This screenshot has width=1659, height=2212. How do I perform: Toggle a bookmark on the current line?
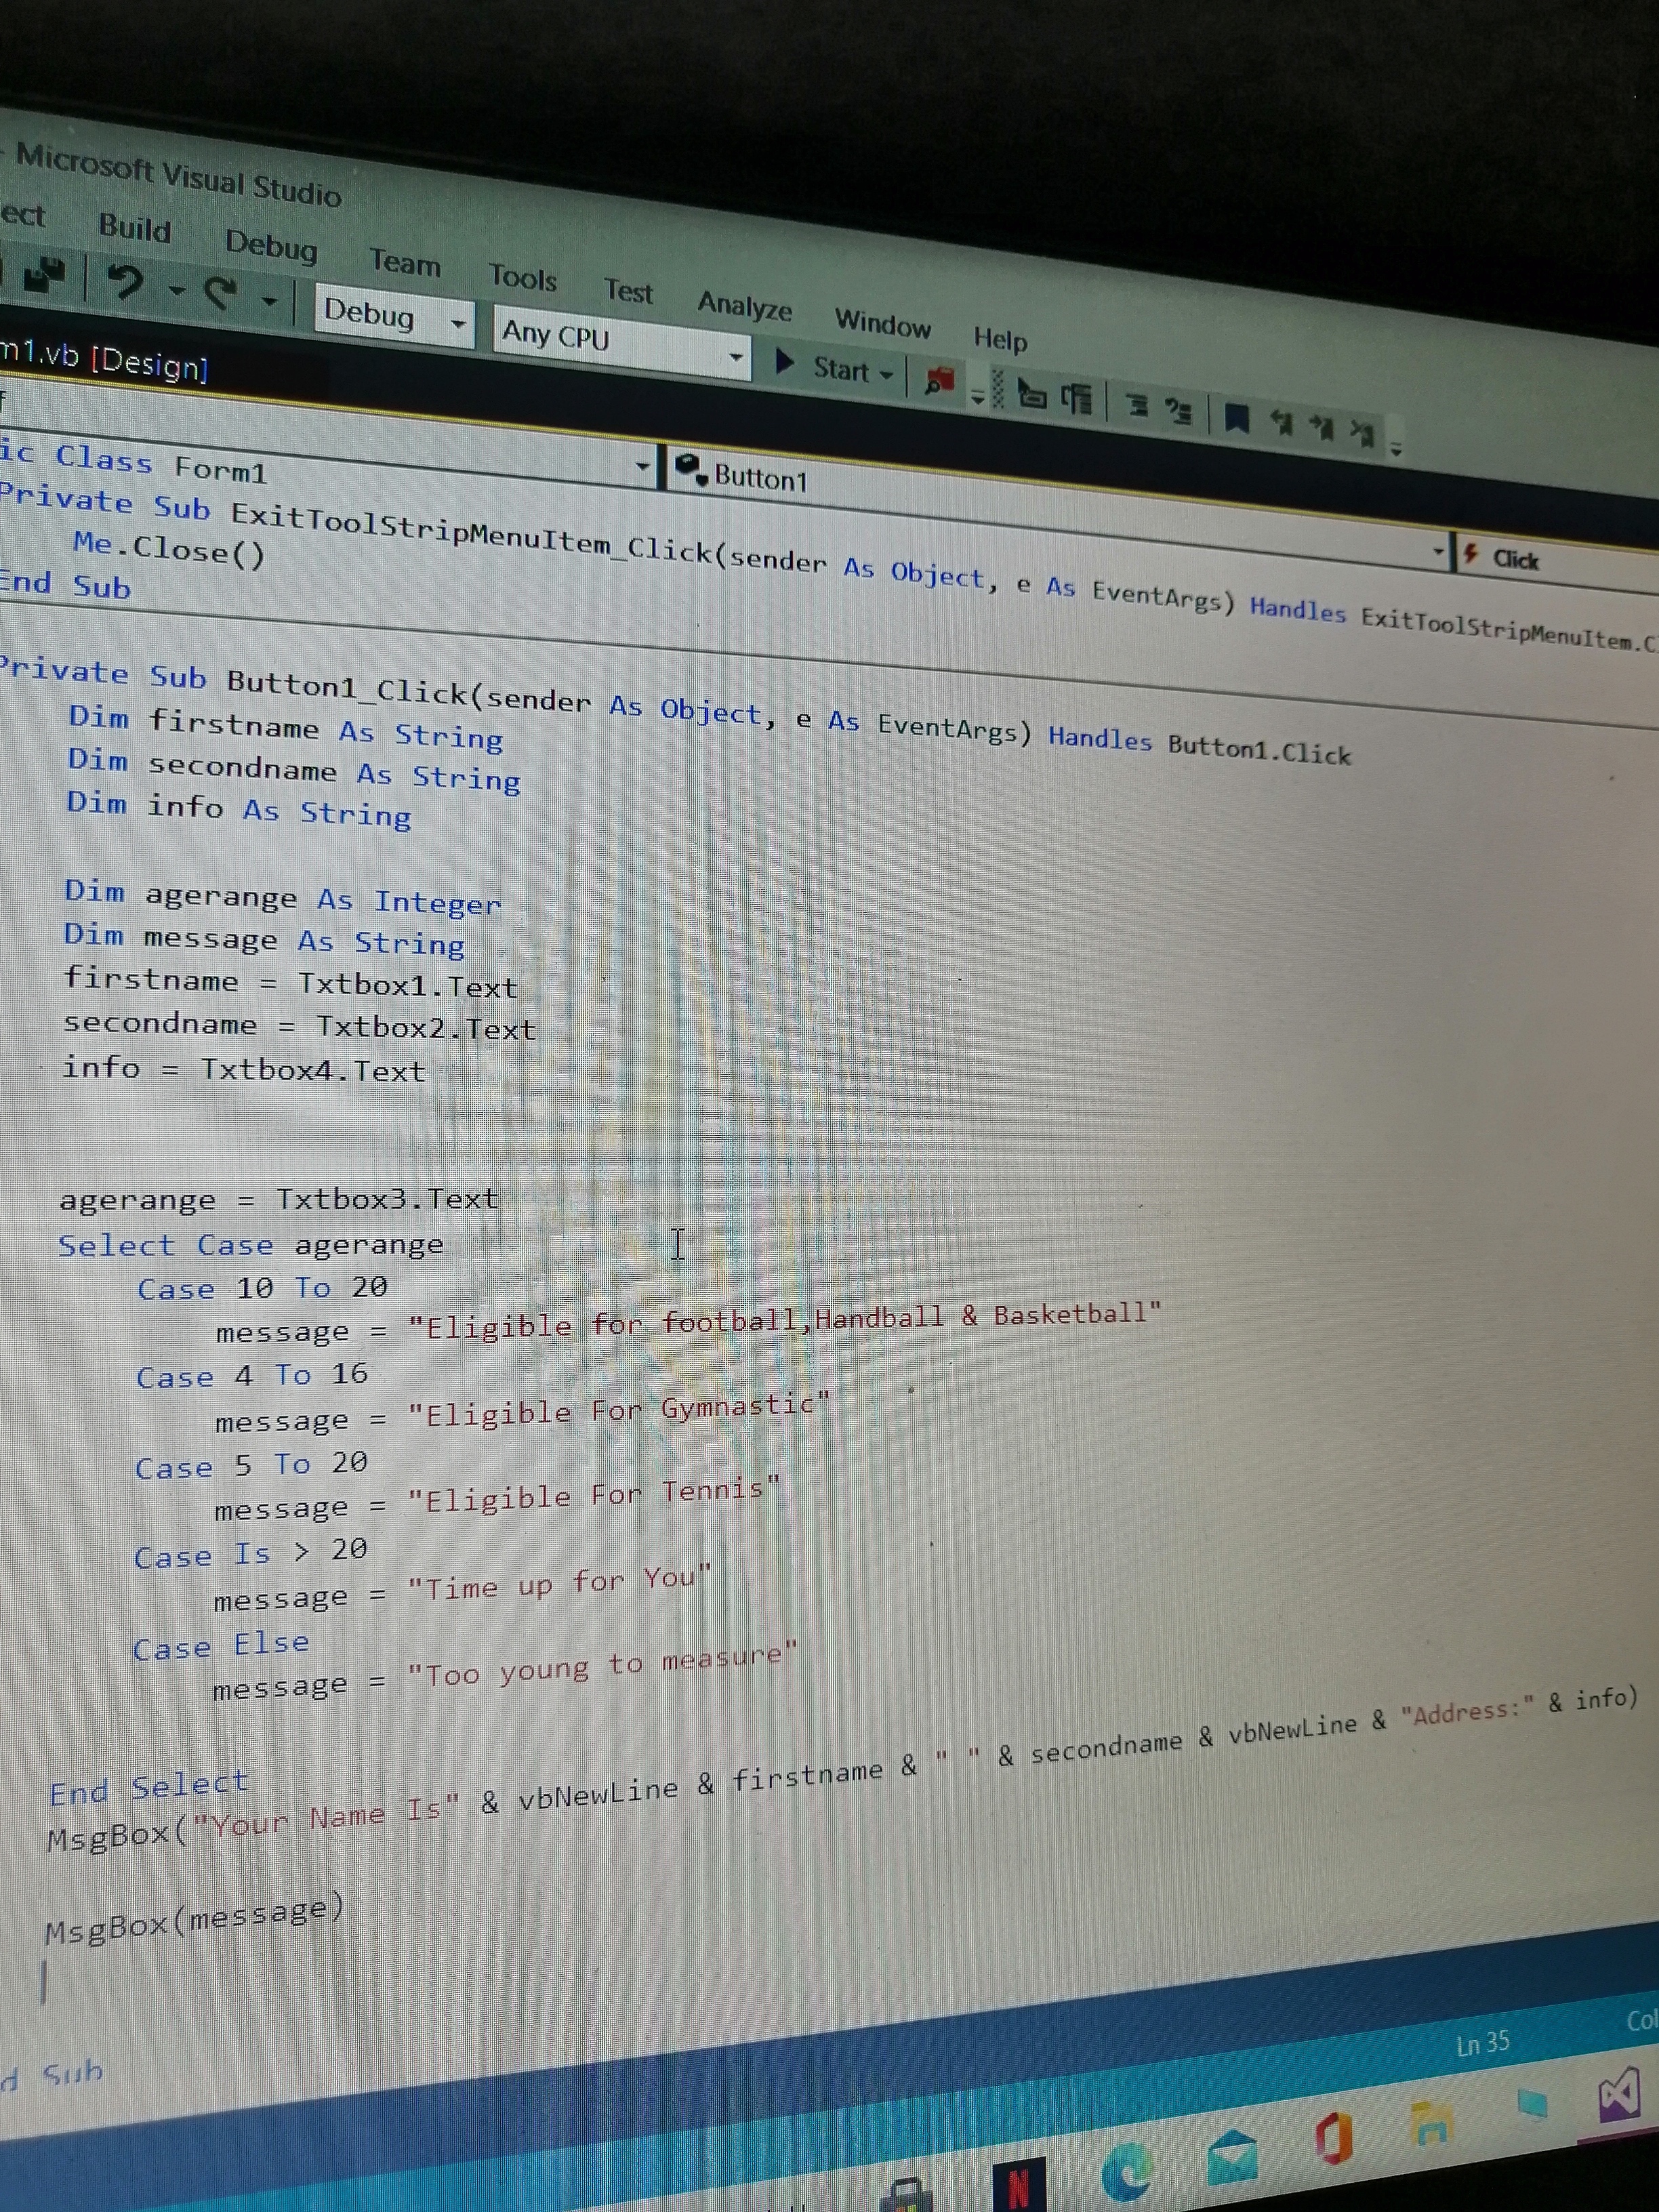pos(1237,418)
